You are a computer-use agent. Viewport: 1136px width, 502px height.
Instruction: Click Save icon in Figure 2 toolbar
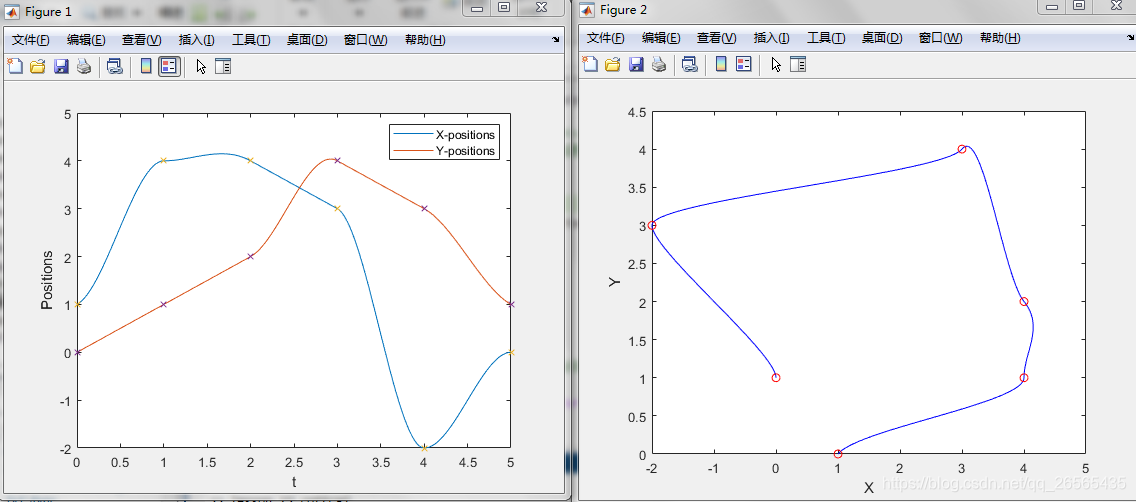pos(636,64)
